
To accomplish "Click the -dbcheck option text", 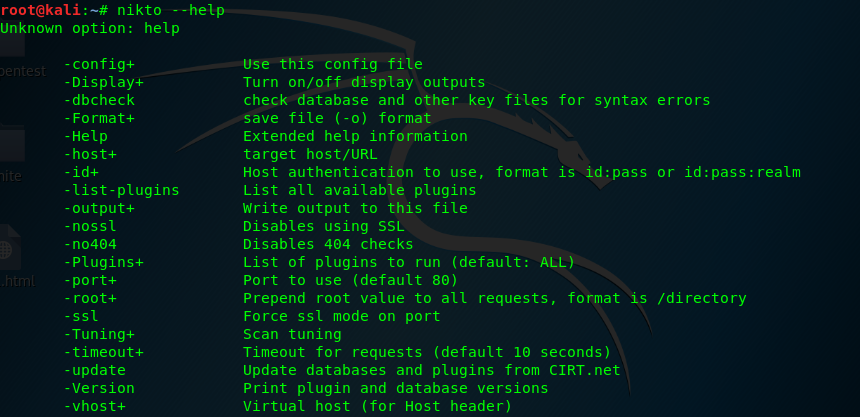I will click(99, 100).
